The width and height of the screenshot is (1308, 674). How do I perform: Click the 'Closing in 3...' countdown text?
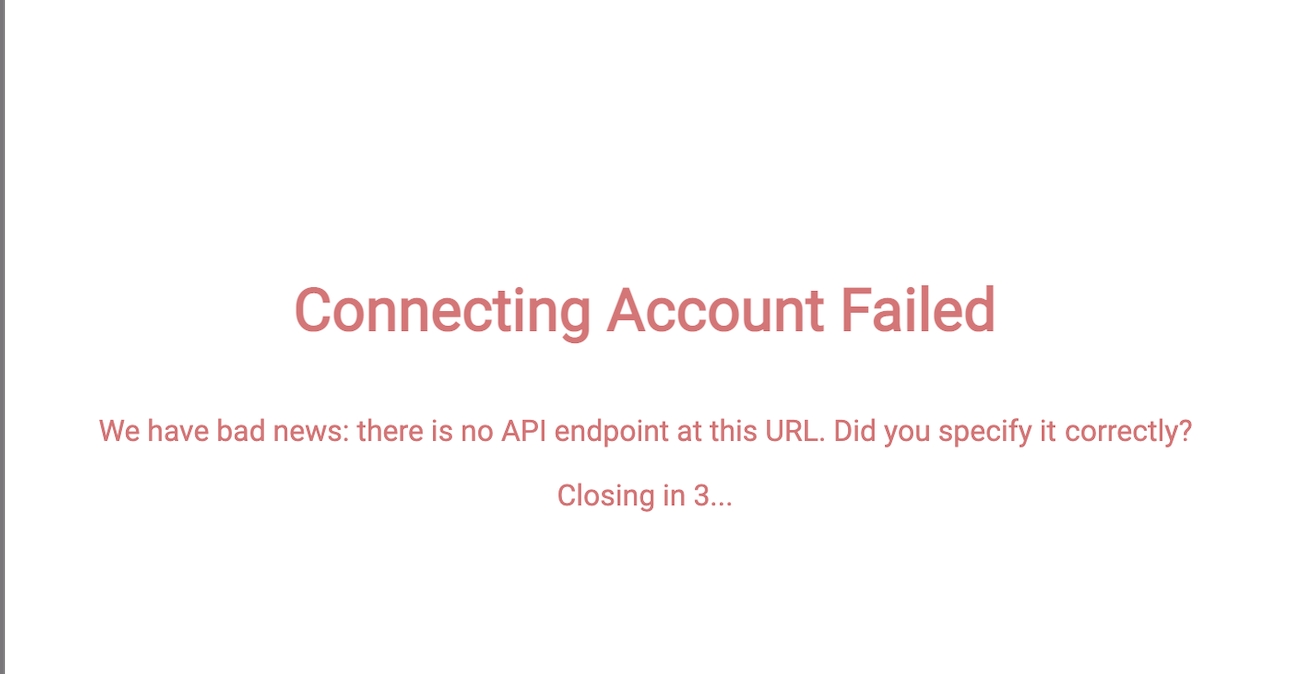click(644, 496)
